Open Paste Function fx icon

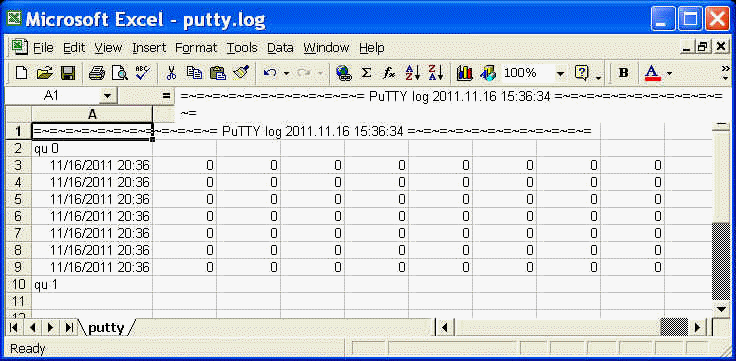pyautogui.click(x=389, y=73)
